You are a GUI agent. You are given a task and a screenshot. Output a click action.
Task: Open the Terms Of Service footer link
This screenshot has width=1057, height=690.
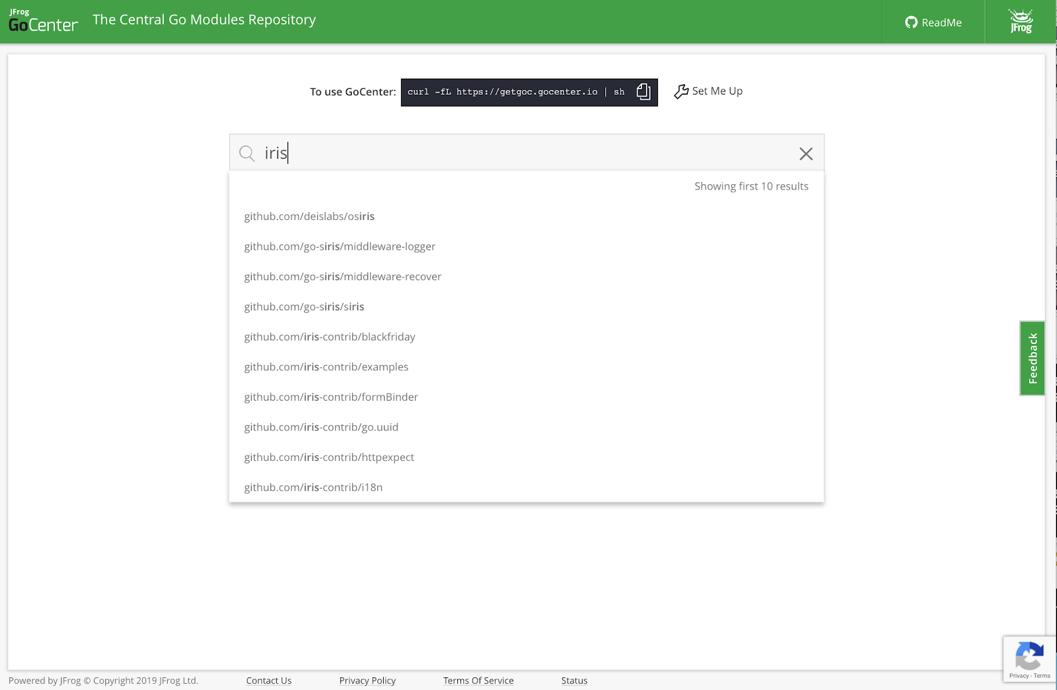[478, 681]
